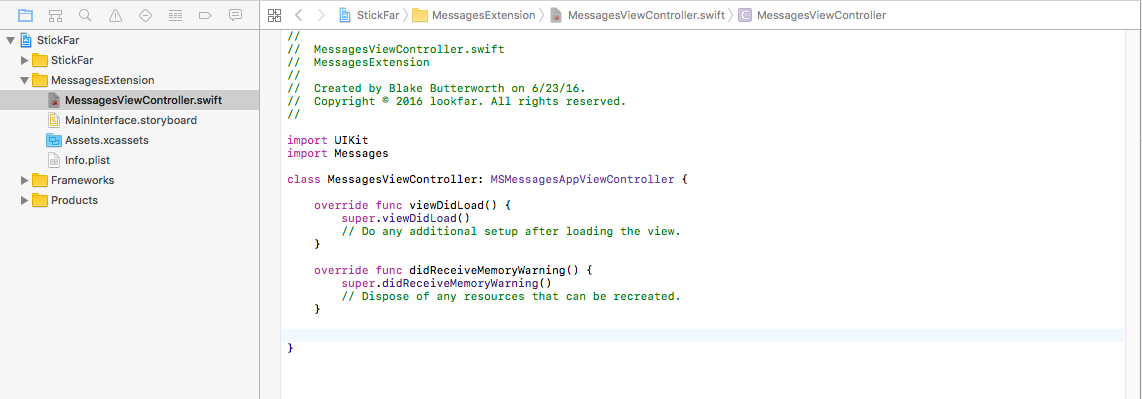The width and height of the screenshot is (1142, 399).
Task: Collapse the StickFar project root
Action: point(10,40)
